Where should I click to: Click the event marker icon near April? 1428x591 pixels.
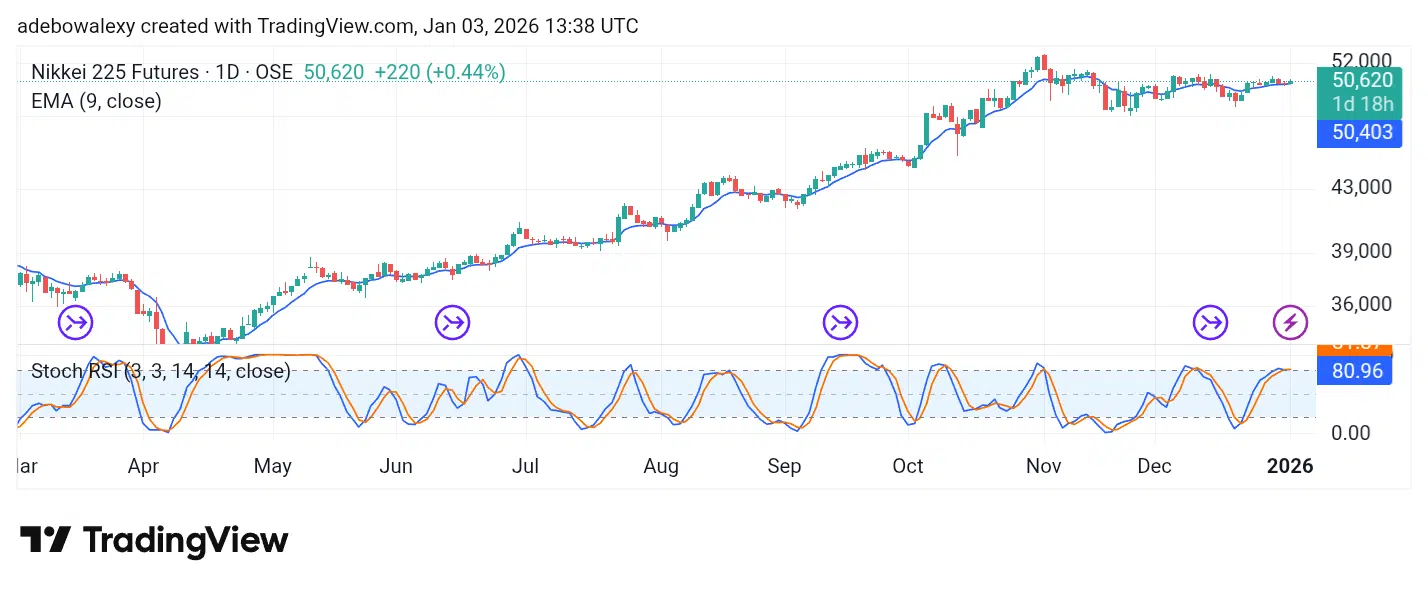[76, 322]
